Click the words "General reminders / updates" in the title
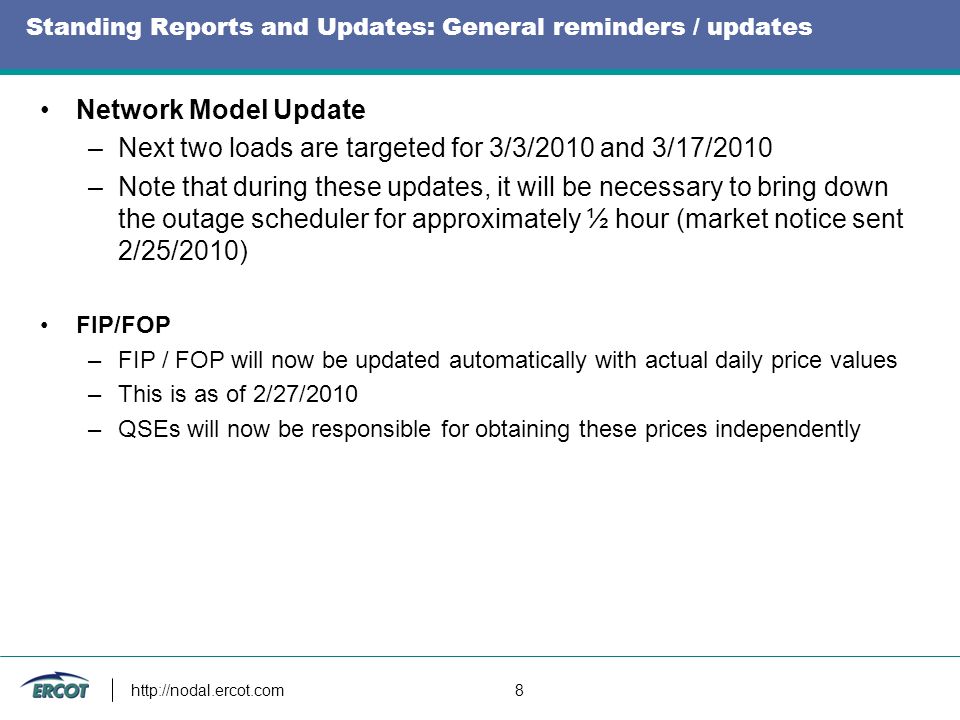Image resolution: width=960 pixels, height=720 pixels. click(x=627, y=28)
